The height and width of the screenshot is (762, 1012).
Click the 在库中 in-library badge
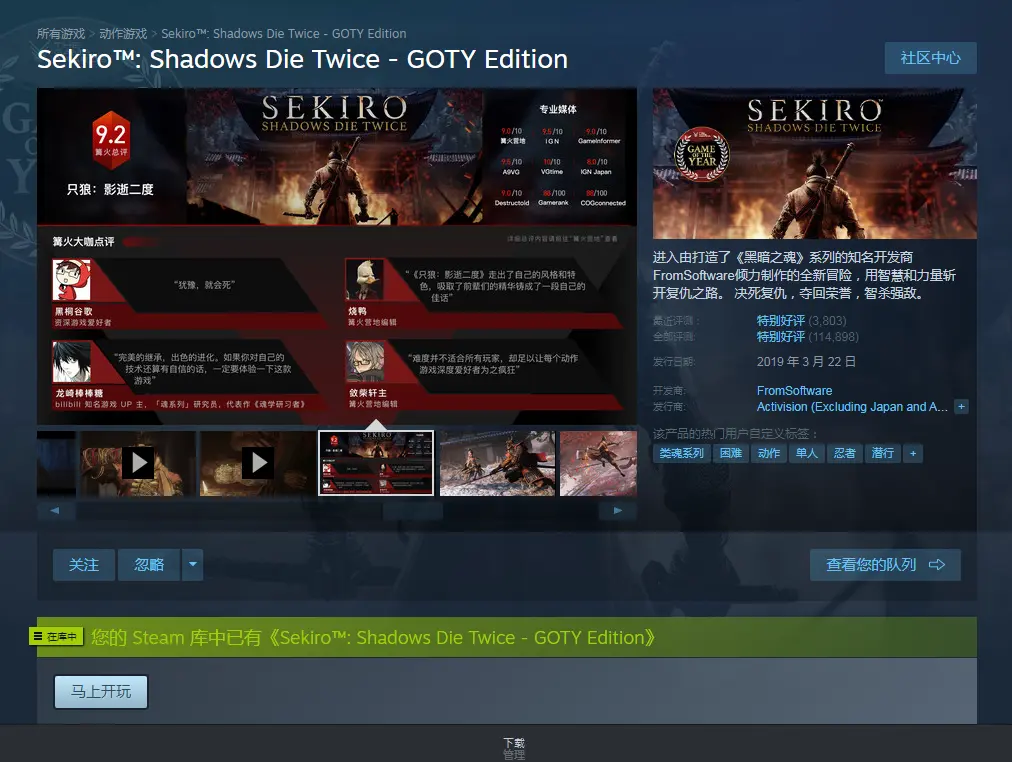point(56,637)
